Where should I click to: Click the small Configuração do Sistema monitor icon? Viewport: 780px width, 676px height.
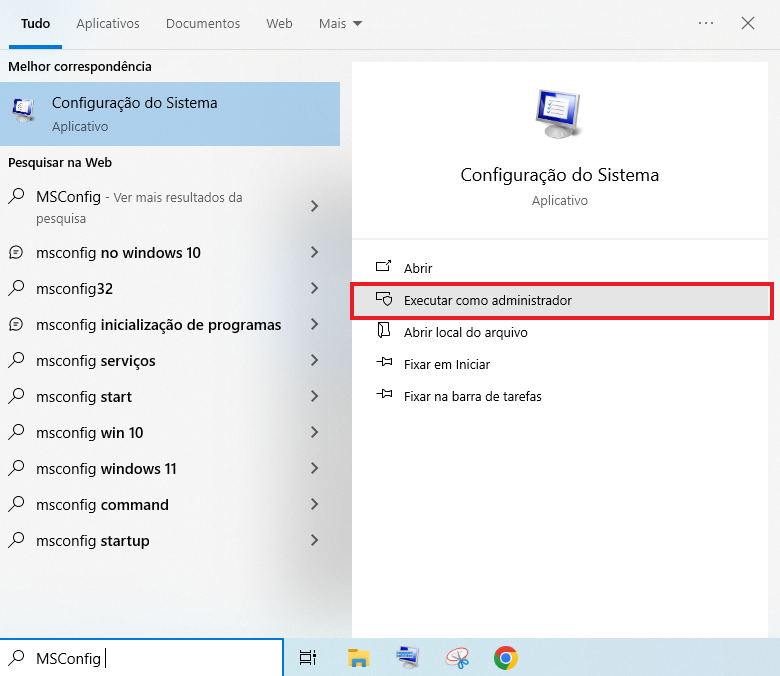(23, 110)
